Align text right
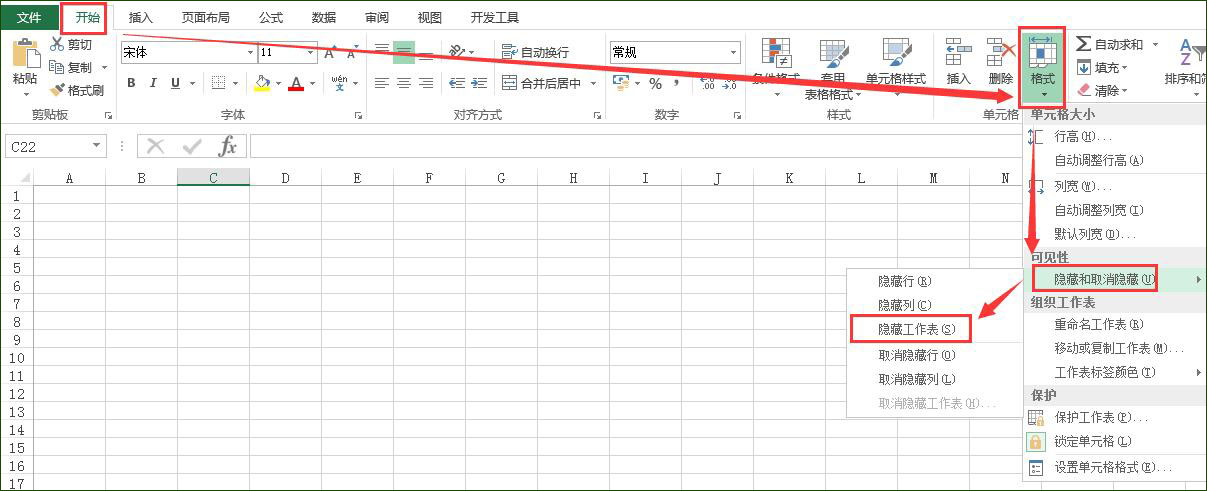 (426, 83)
